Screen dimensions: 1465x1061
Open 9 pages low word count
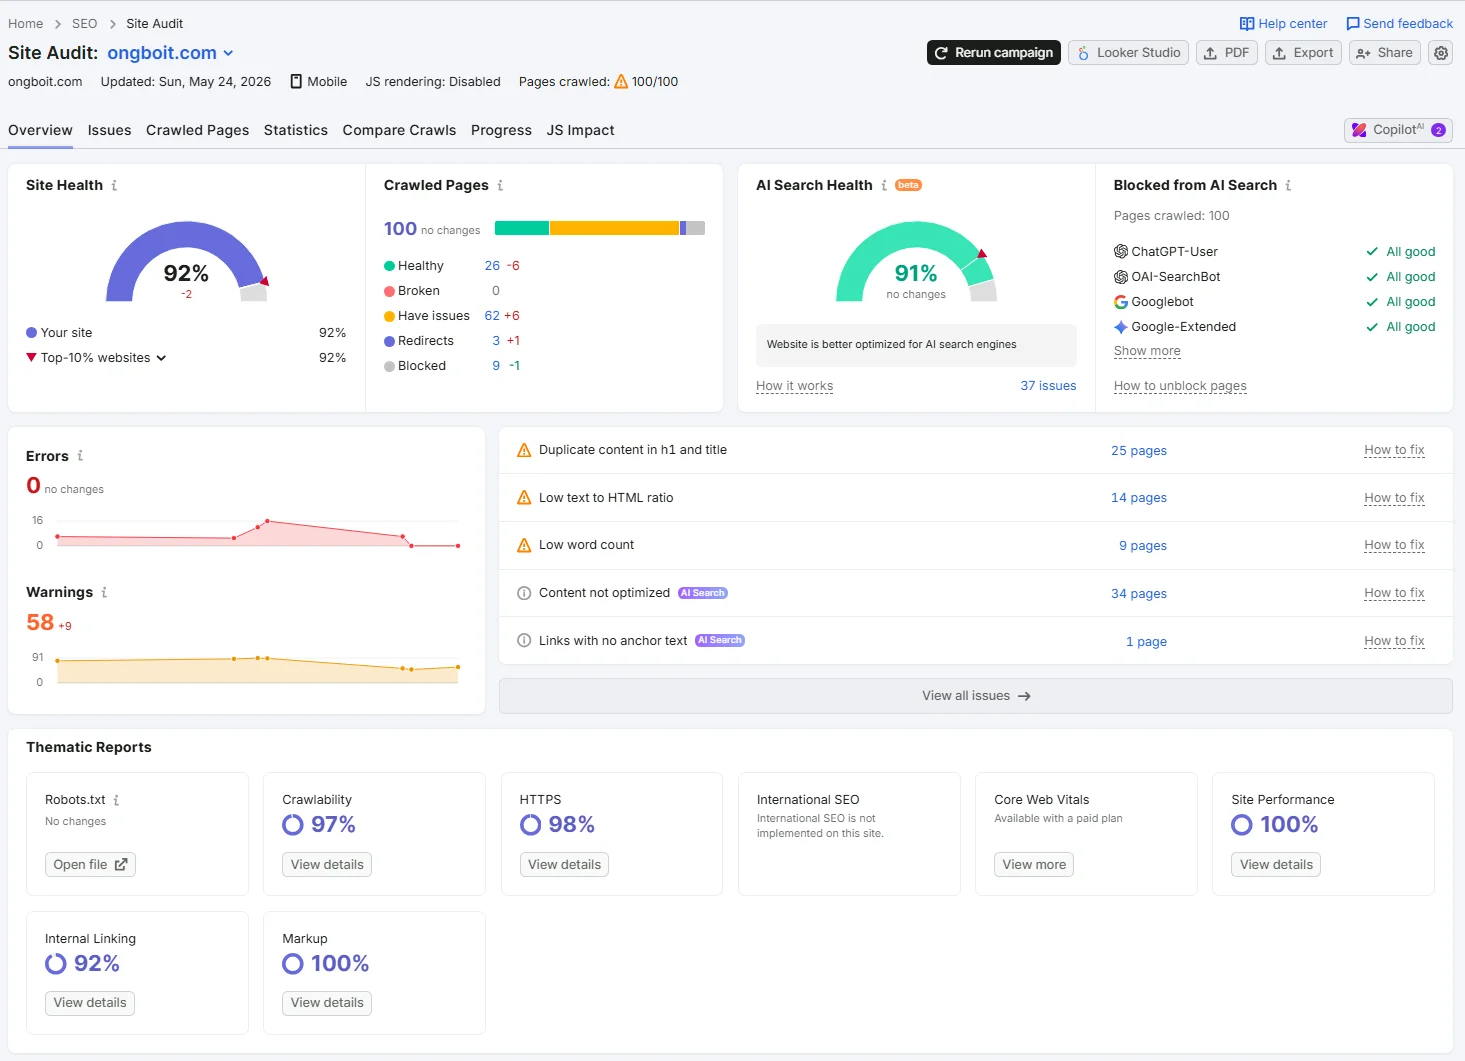point(1143,546)
